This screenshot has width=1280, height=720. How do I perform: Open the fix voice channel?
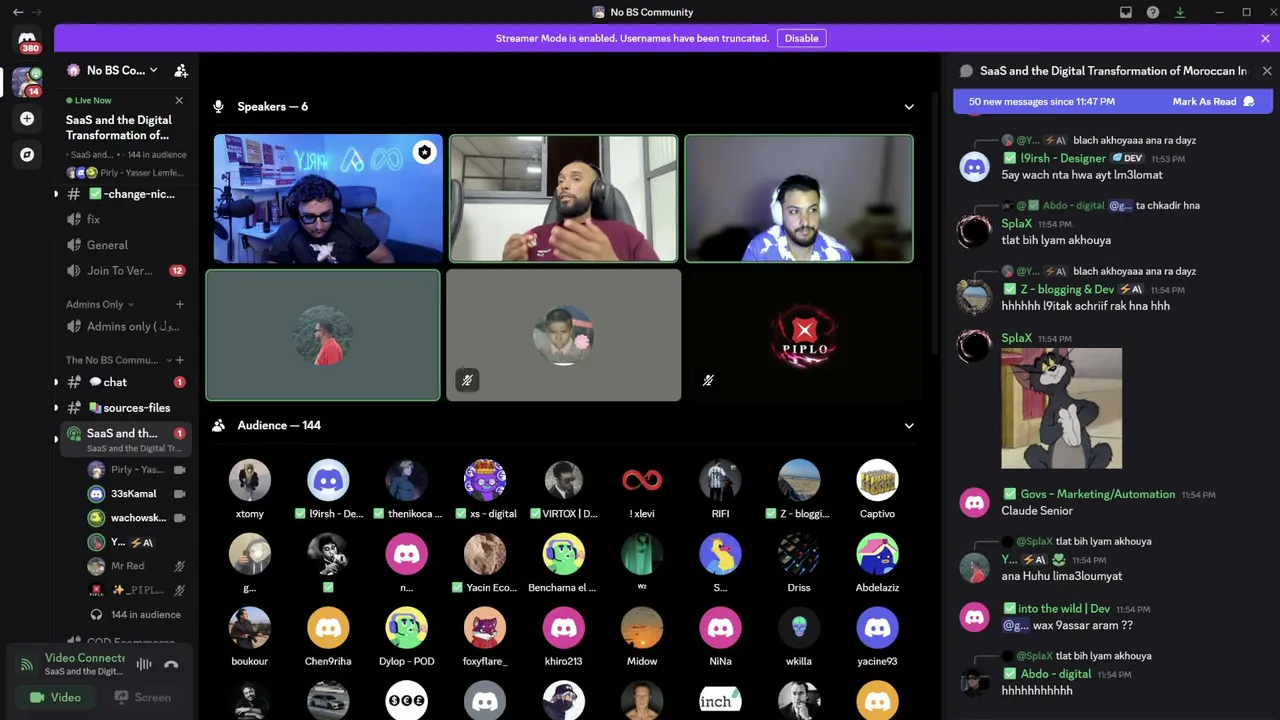pos(126,219)
